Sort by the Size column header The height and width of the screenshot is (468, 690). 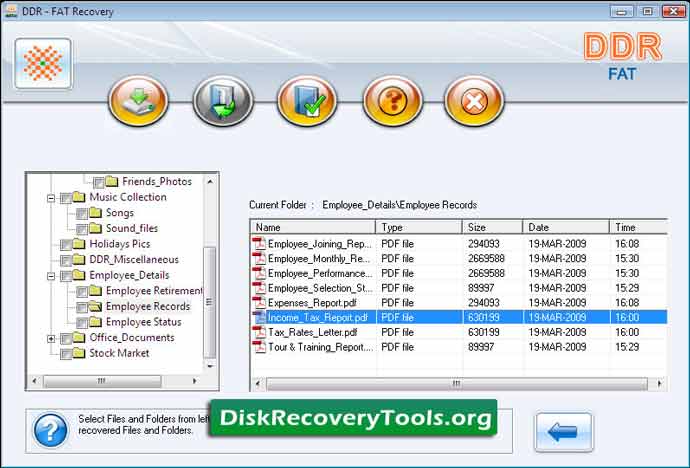[492, 227]
